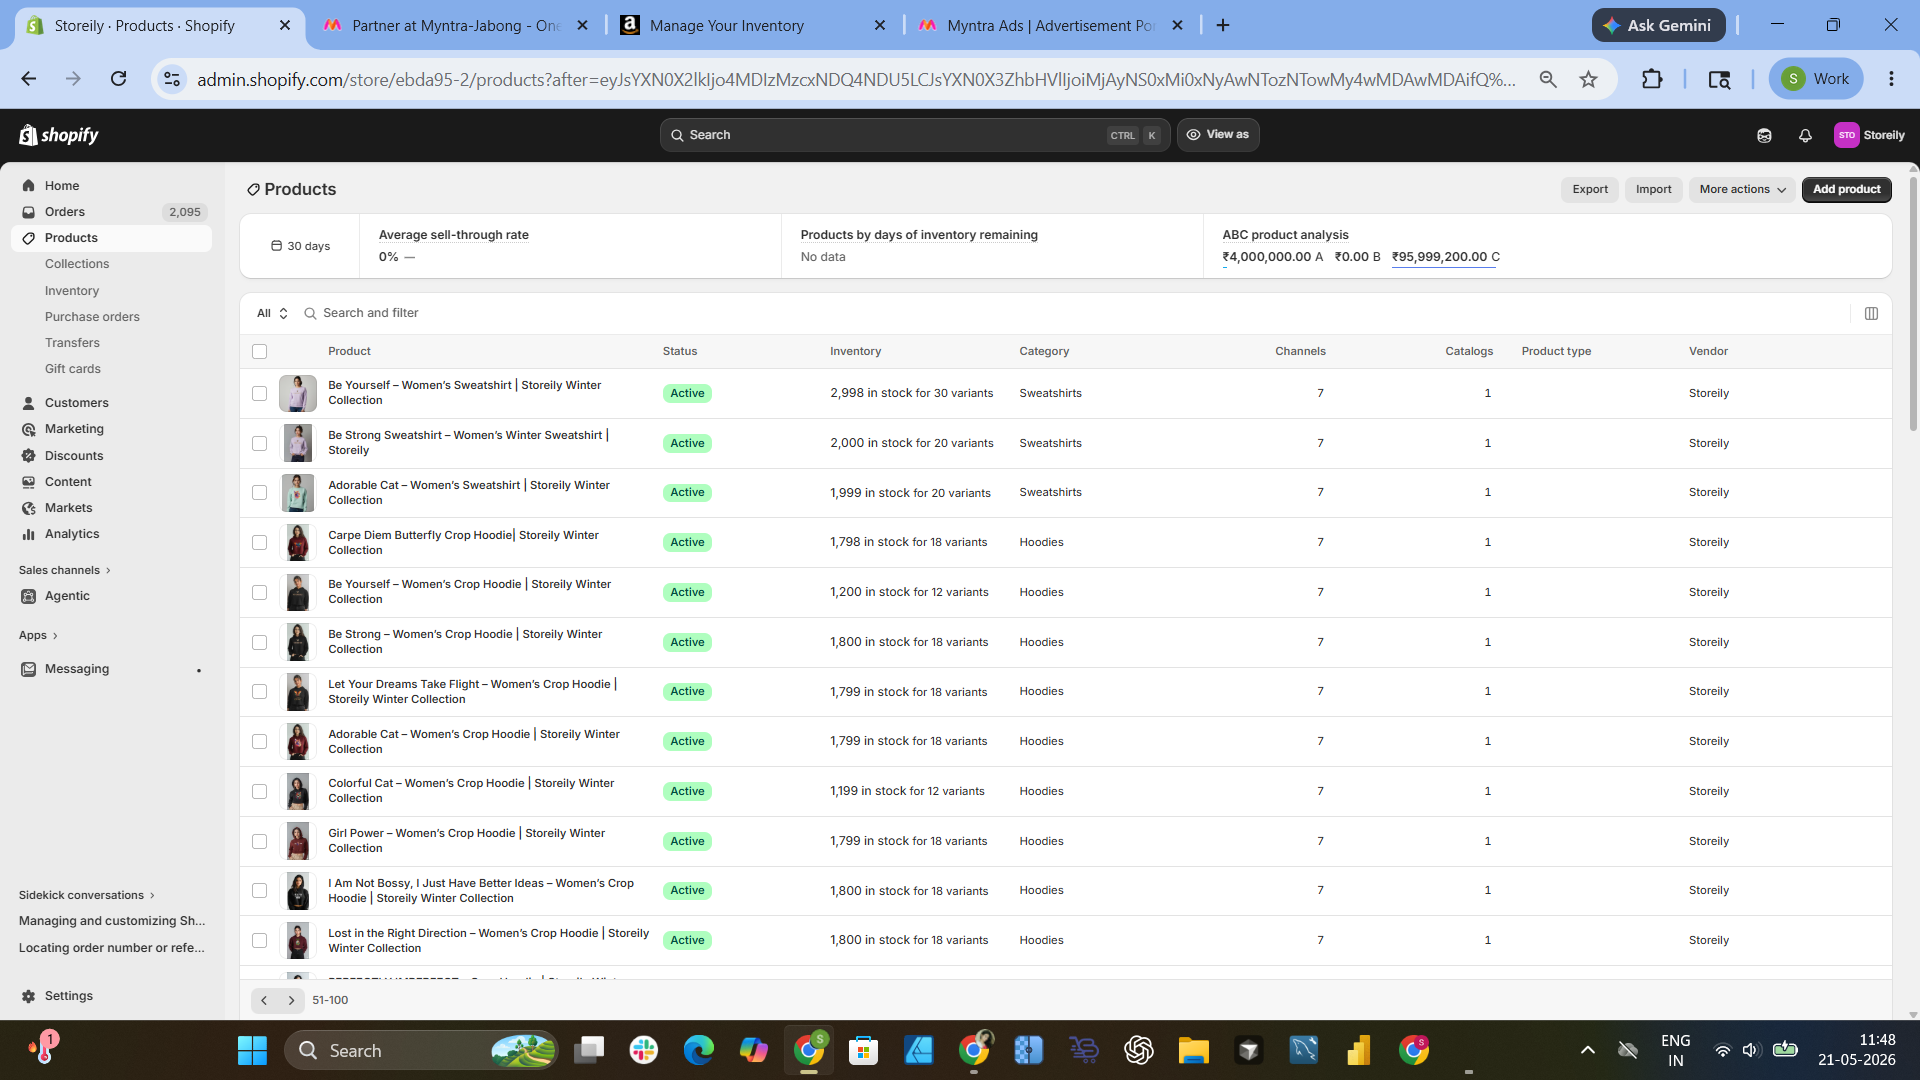Image resolution: width=1920 pixels, height=1080 pixels.
Task: Click the Wi-Fi icon in system tray
Action: 1722,1051
